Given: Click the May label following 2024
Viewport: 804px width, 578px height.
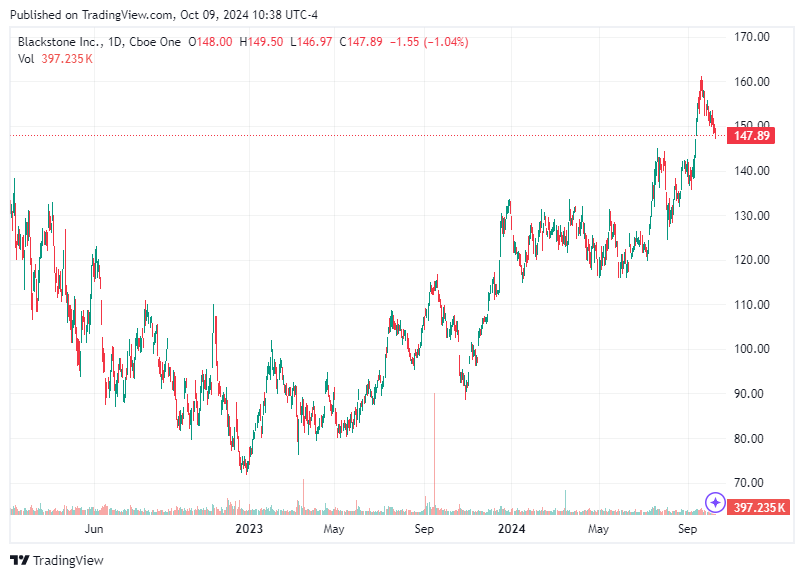Looking at the screenshot, I should tap(598, 529).
